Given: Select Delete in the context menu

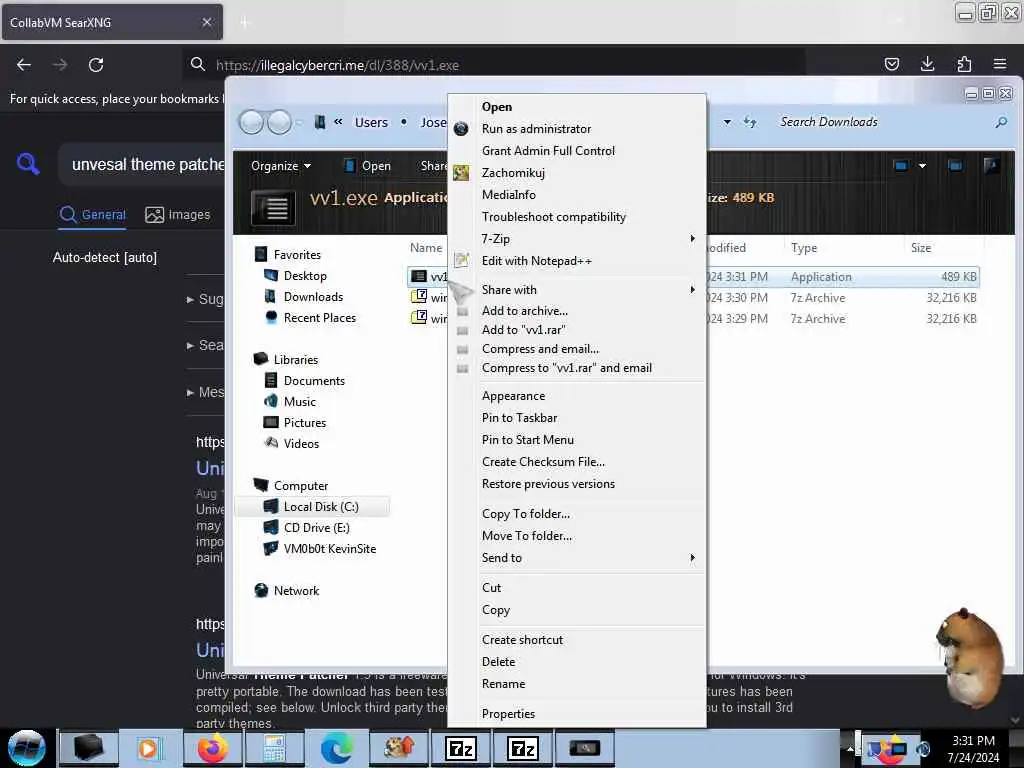Looking at the screenshot, I should tap(498, 662).
